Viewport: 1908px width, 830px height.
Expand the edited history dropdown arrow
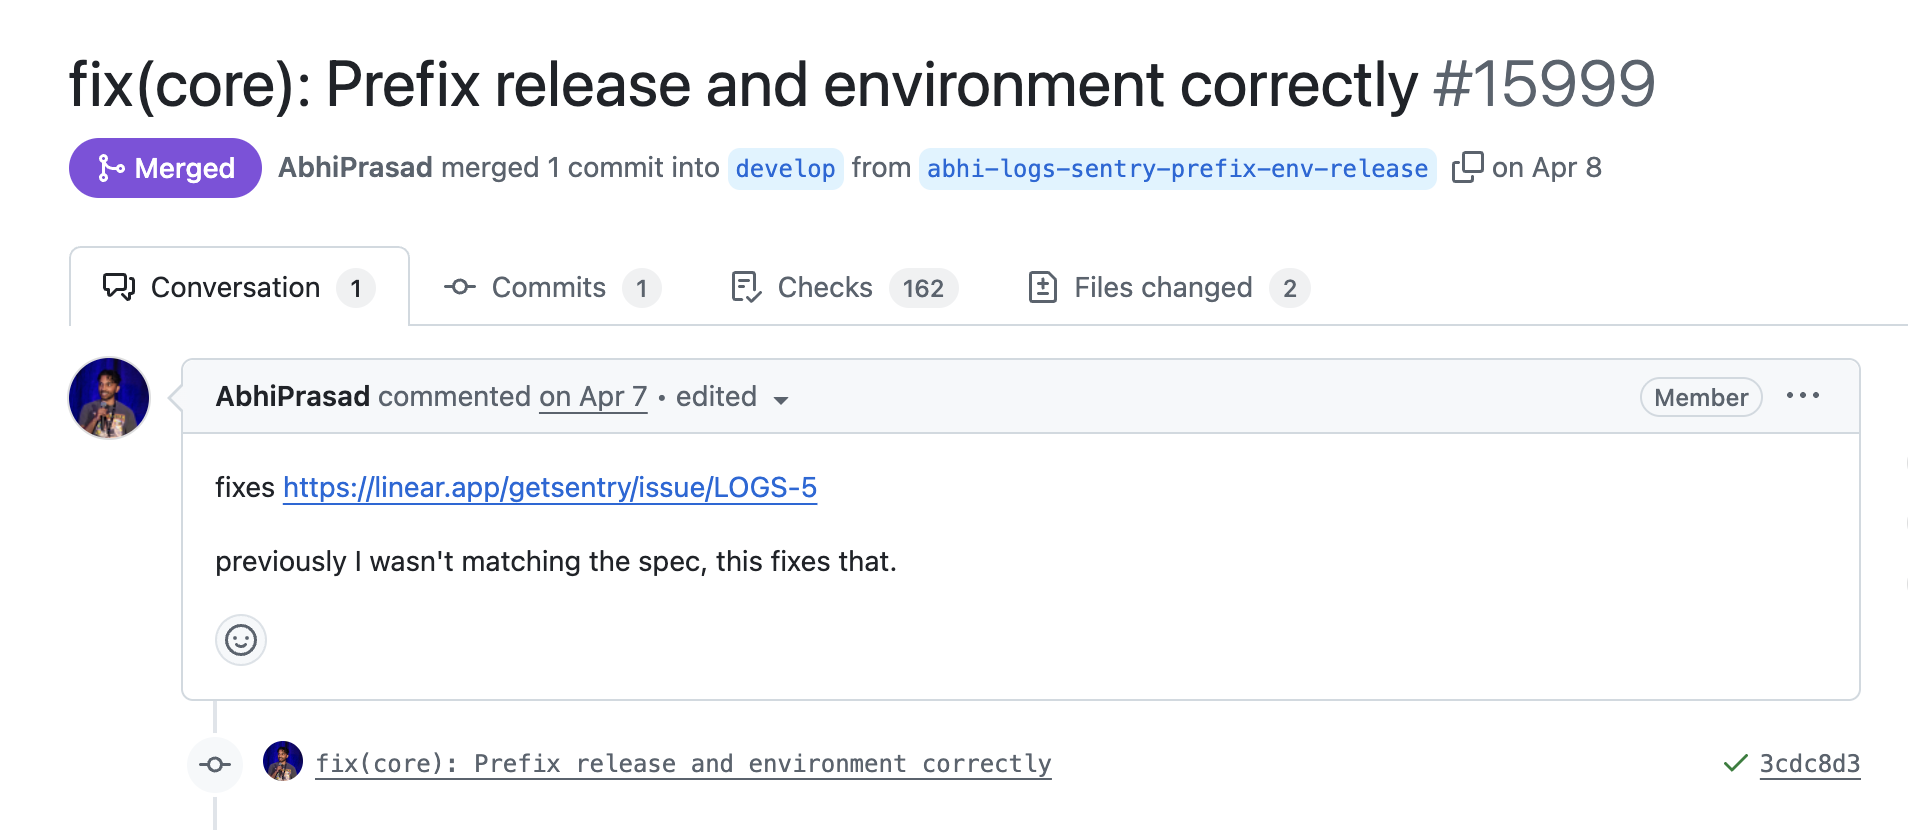781,400
